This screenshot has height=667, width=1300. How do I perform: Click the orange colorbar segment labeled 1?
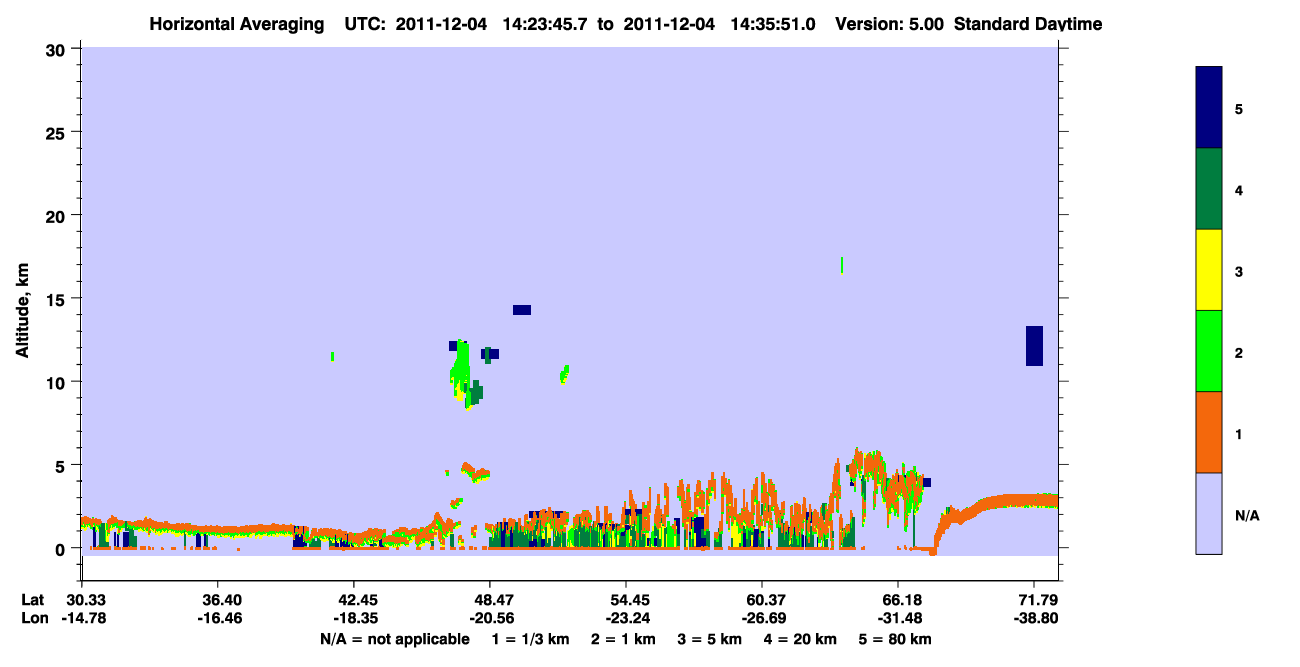click(x=1209, y=432)
